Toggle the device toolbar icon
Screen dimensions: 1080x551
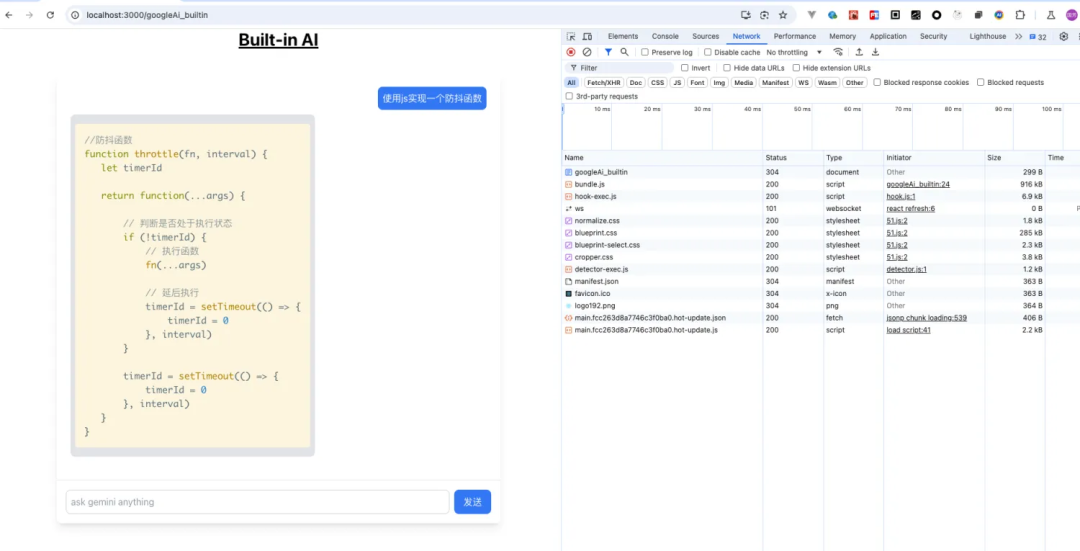(587, 36)
